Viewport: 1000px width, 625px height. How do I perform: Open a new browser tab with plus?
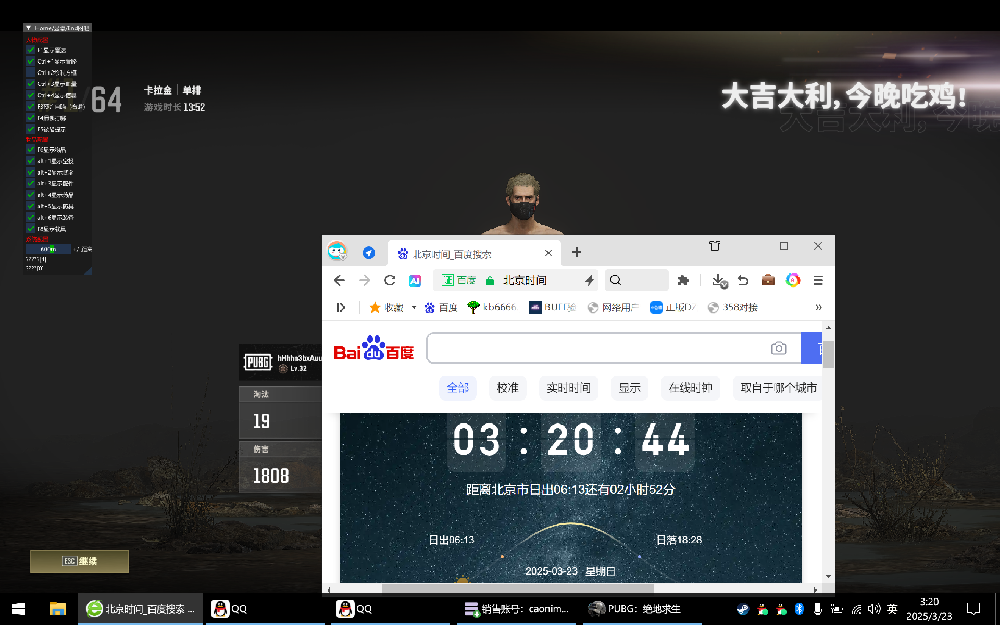point(577,252)
